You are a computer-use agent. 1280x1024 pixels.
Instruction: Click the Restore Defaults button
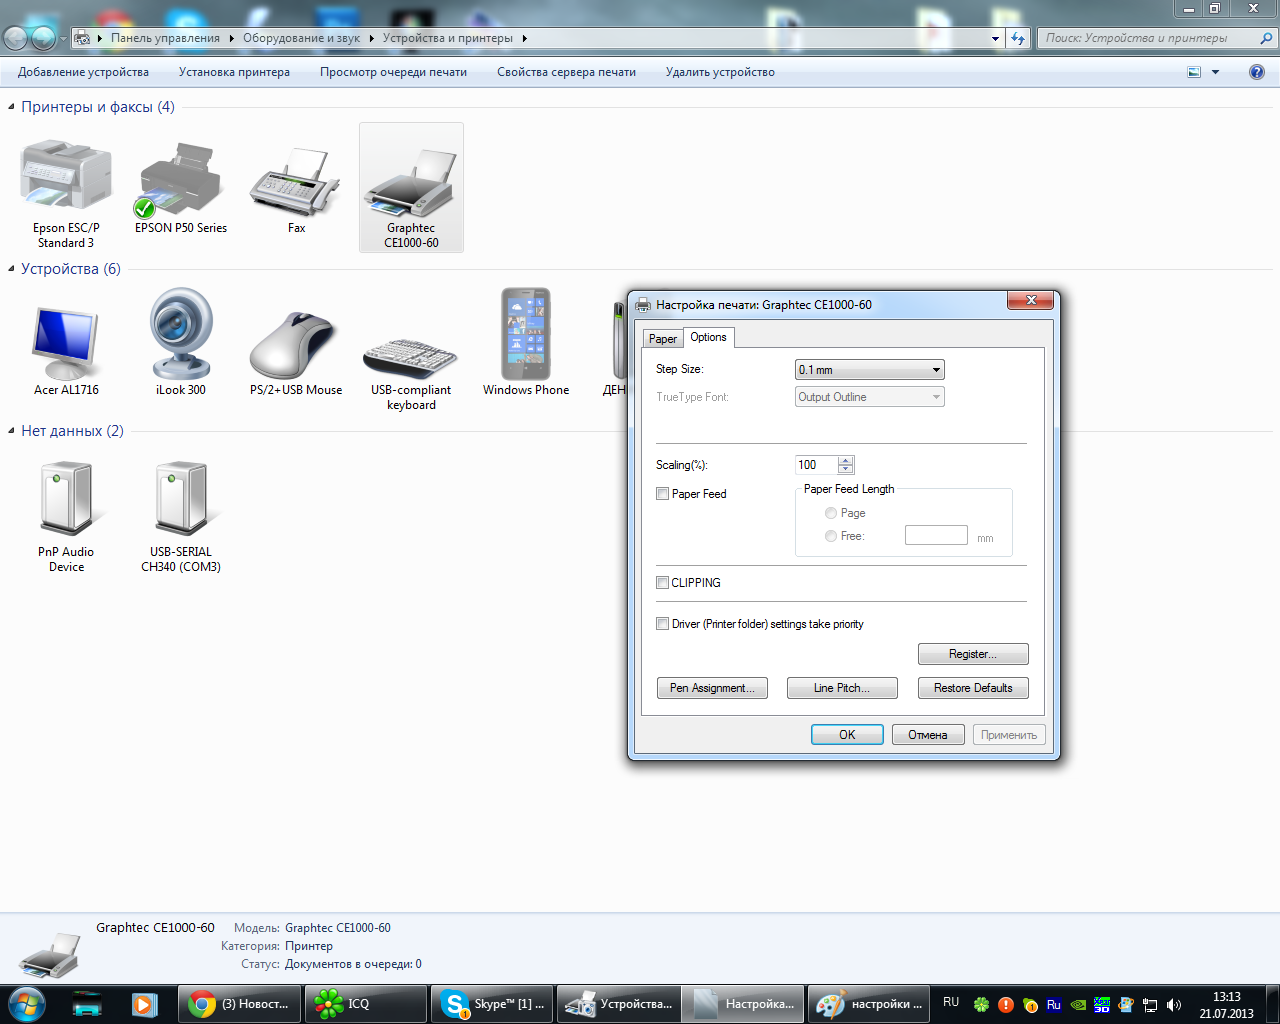(x=973, y=688)
